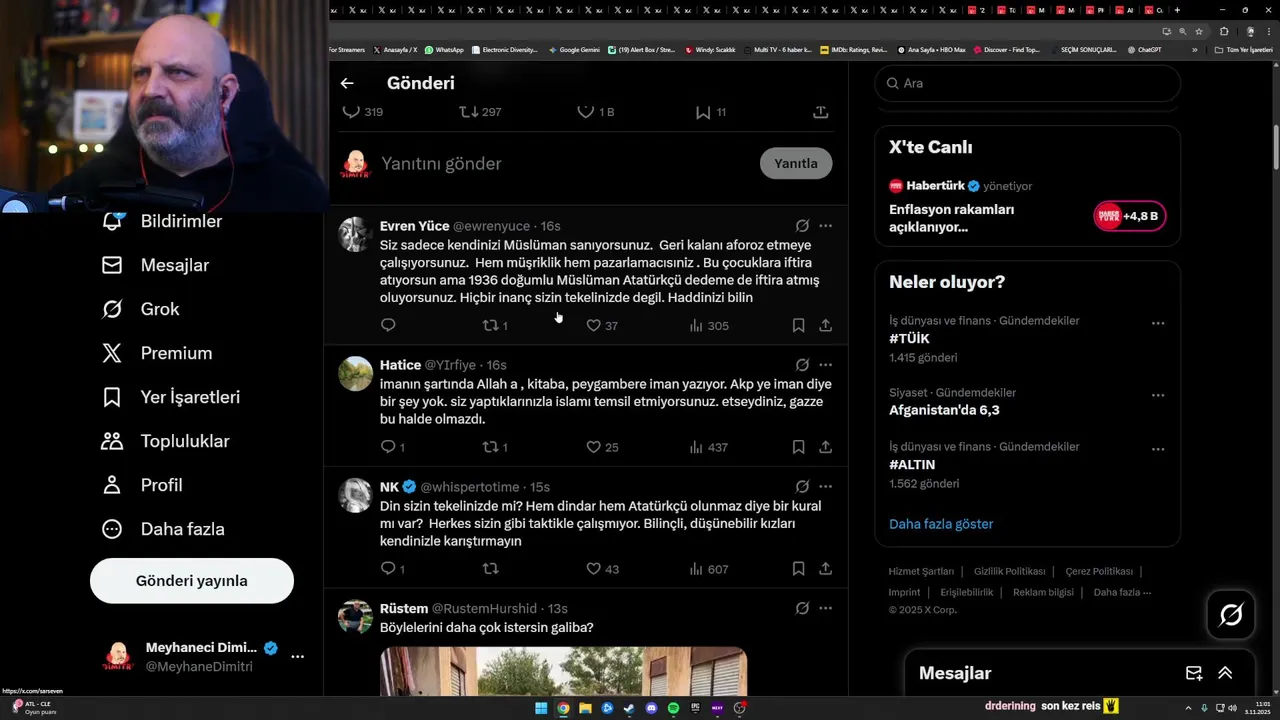Open Mesajlar in the sidebar
The height and width of the screenshot is (720, 1280).
(x=156, y=265)
